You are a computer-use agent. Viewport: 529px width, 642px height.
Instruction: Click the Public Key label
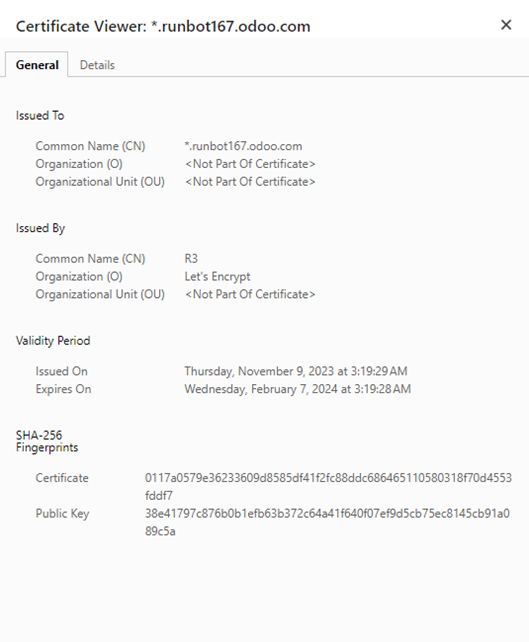[62, 513]
